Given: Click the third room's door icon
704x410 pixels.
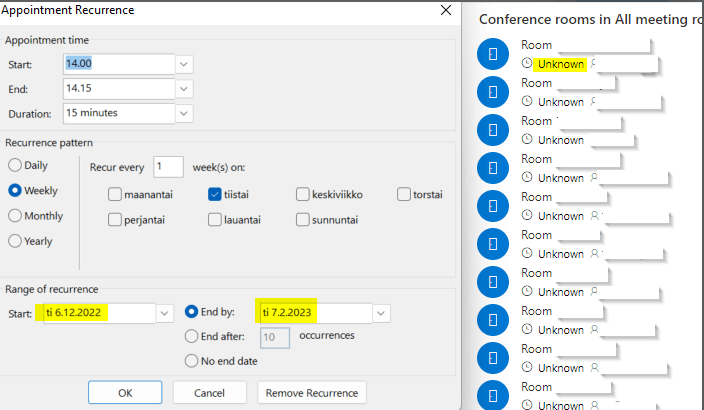Looking at the screenshot, I should pos(493,130).
